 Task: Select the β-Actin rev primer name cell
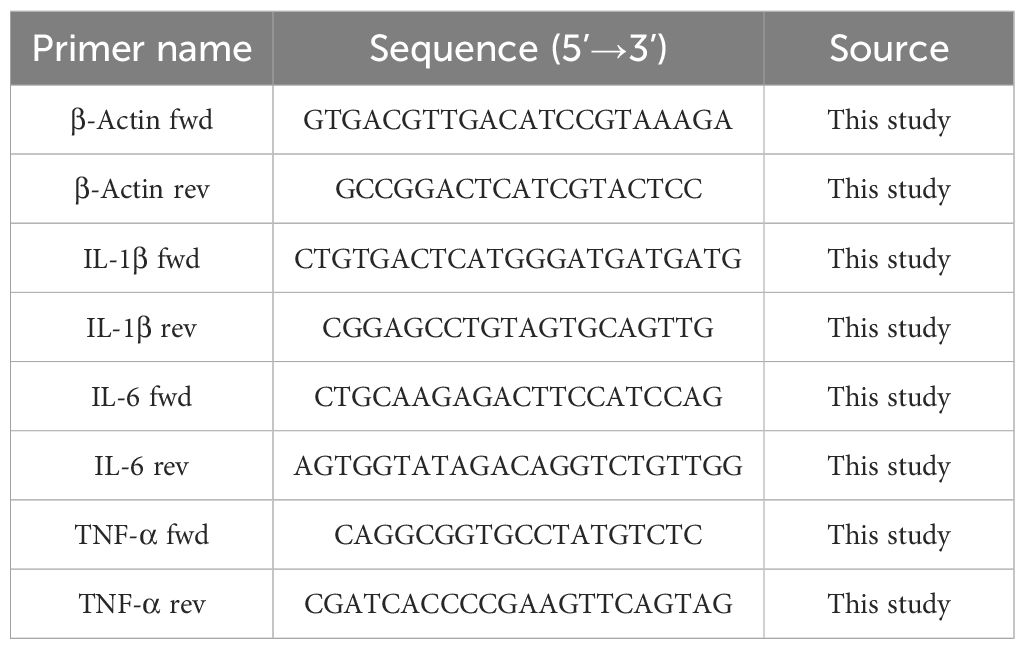(x=142, y=190)
